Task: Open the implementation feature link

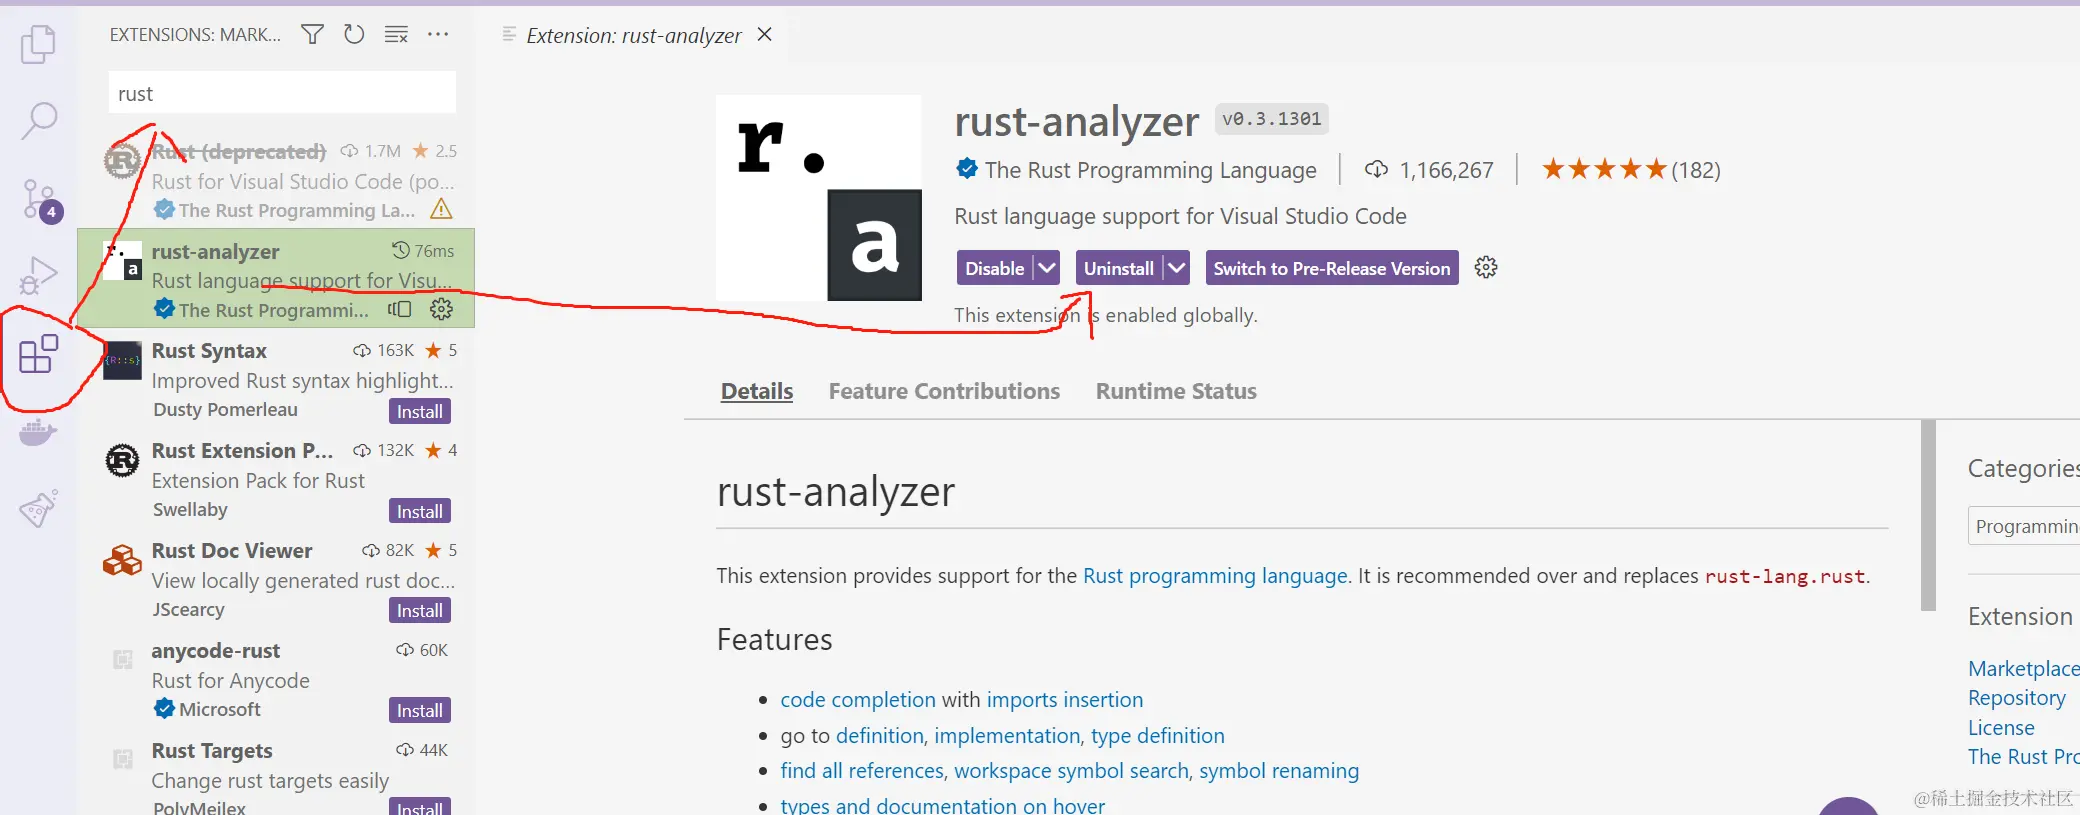Action: point(1007,736)
